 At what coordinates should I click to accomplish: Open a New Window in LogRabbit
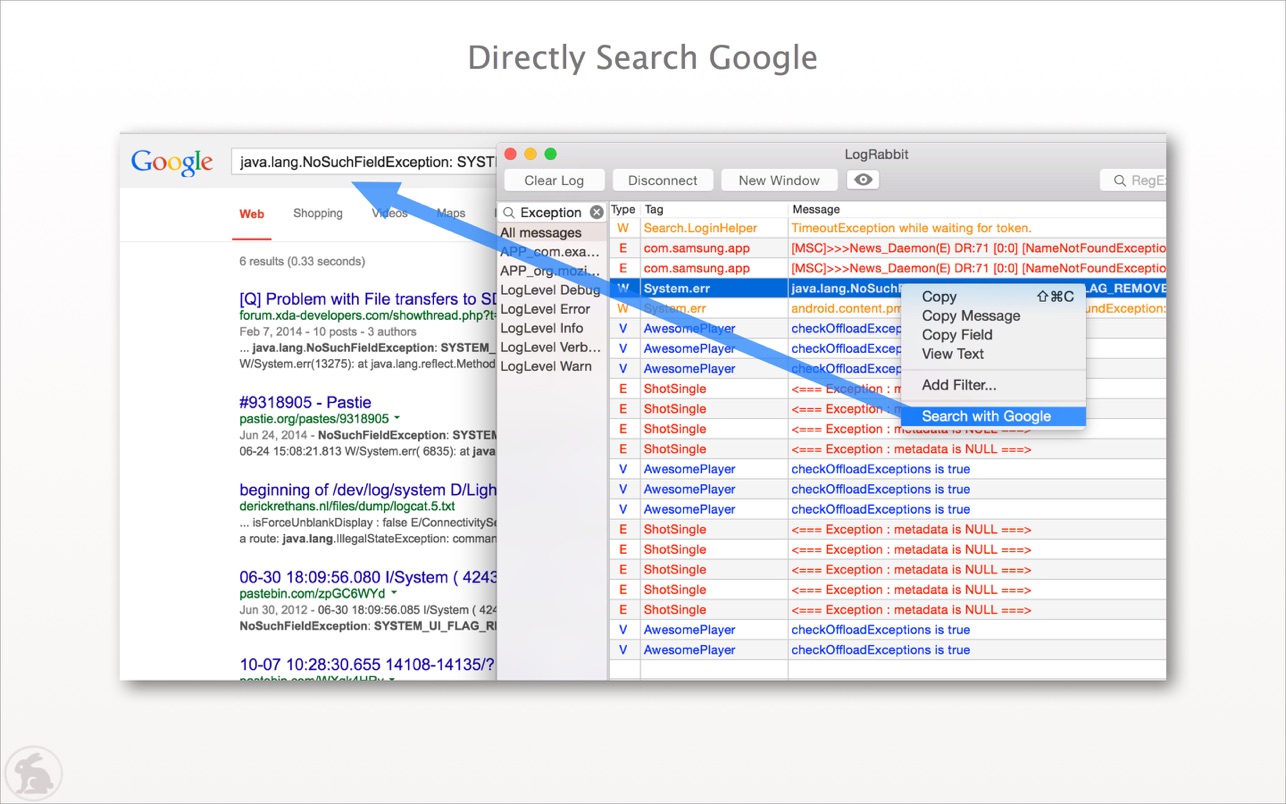(779, 180)
